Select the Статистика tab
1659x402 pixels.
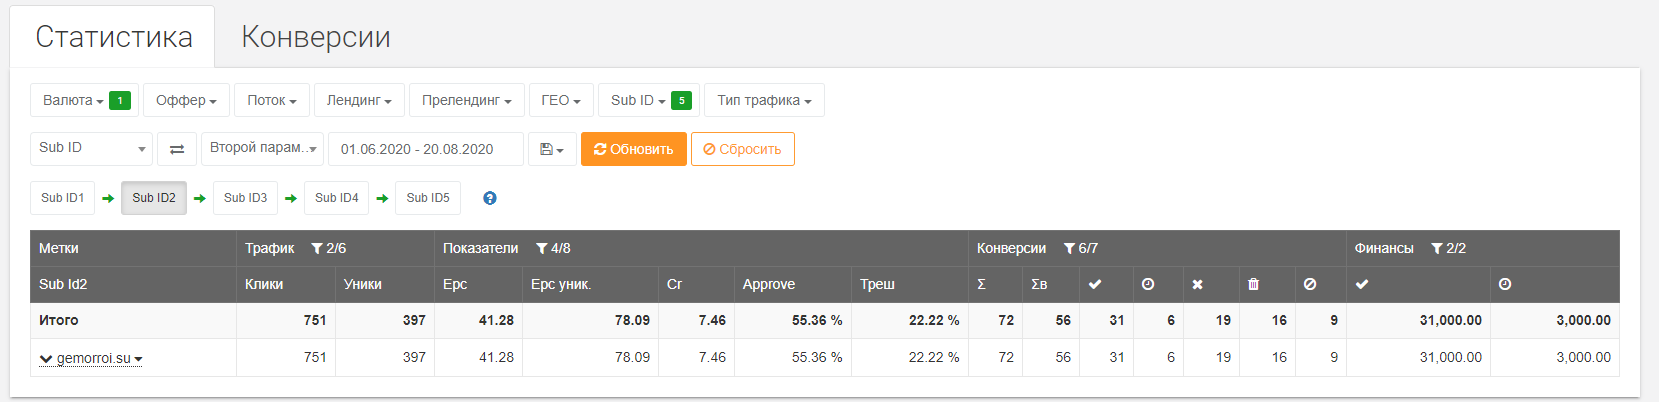click(x=113, y=37)
